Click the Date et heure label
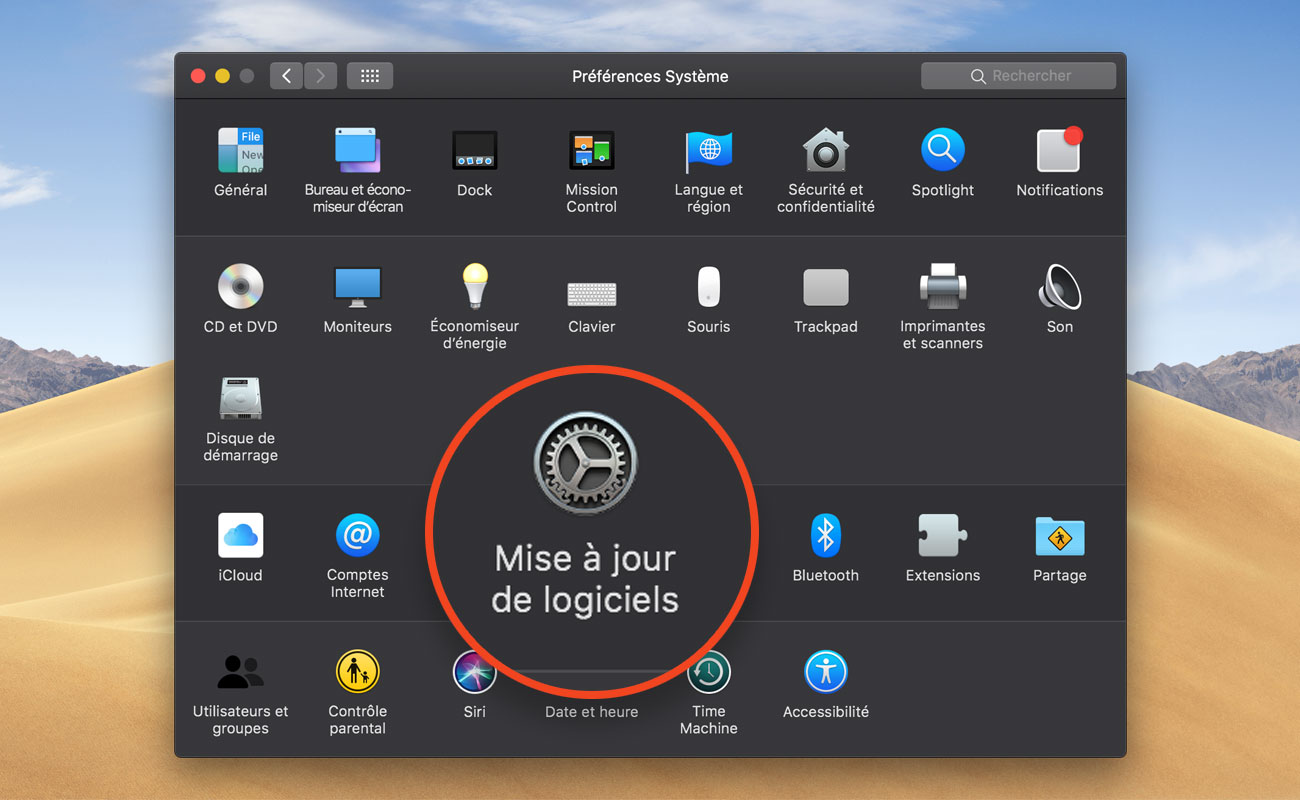Screen dimensions: 1300x800 point(592,712)
